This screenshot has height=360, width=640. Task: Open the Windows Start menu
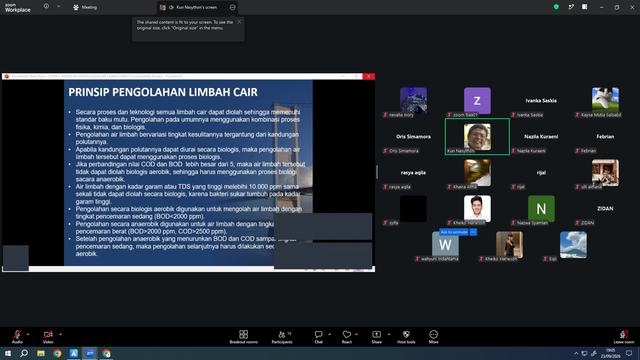(x=8, y=353)
